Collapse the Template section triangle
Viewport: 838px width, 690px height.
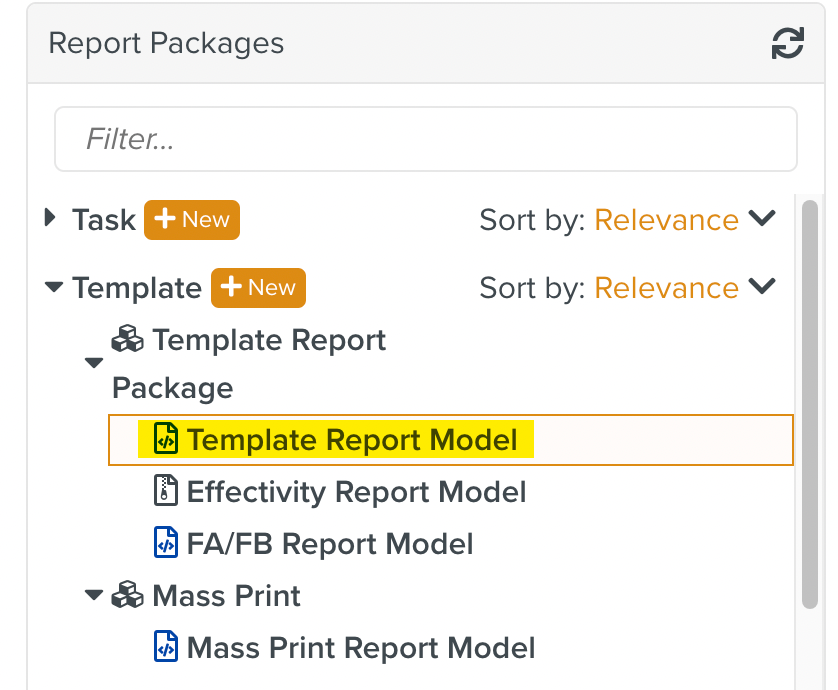point(54,288)
